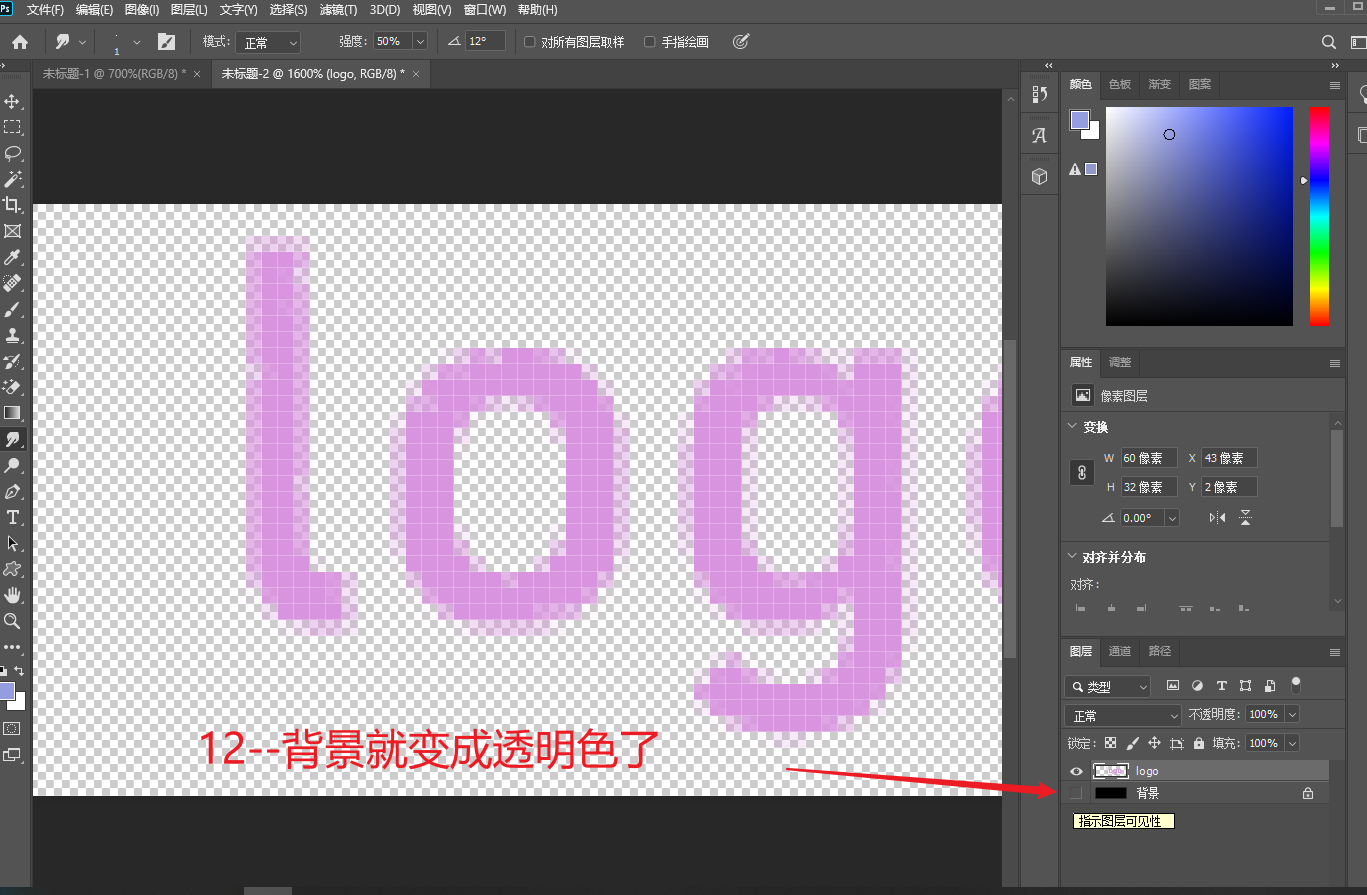Click flip horizontal in Properties panel

coord(1217,518)
